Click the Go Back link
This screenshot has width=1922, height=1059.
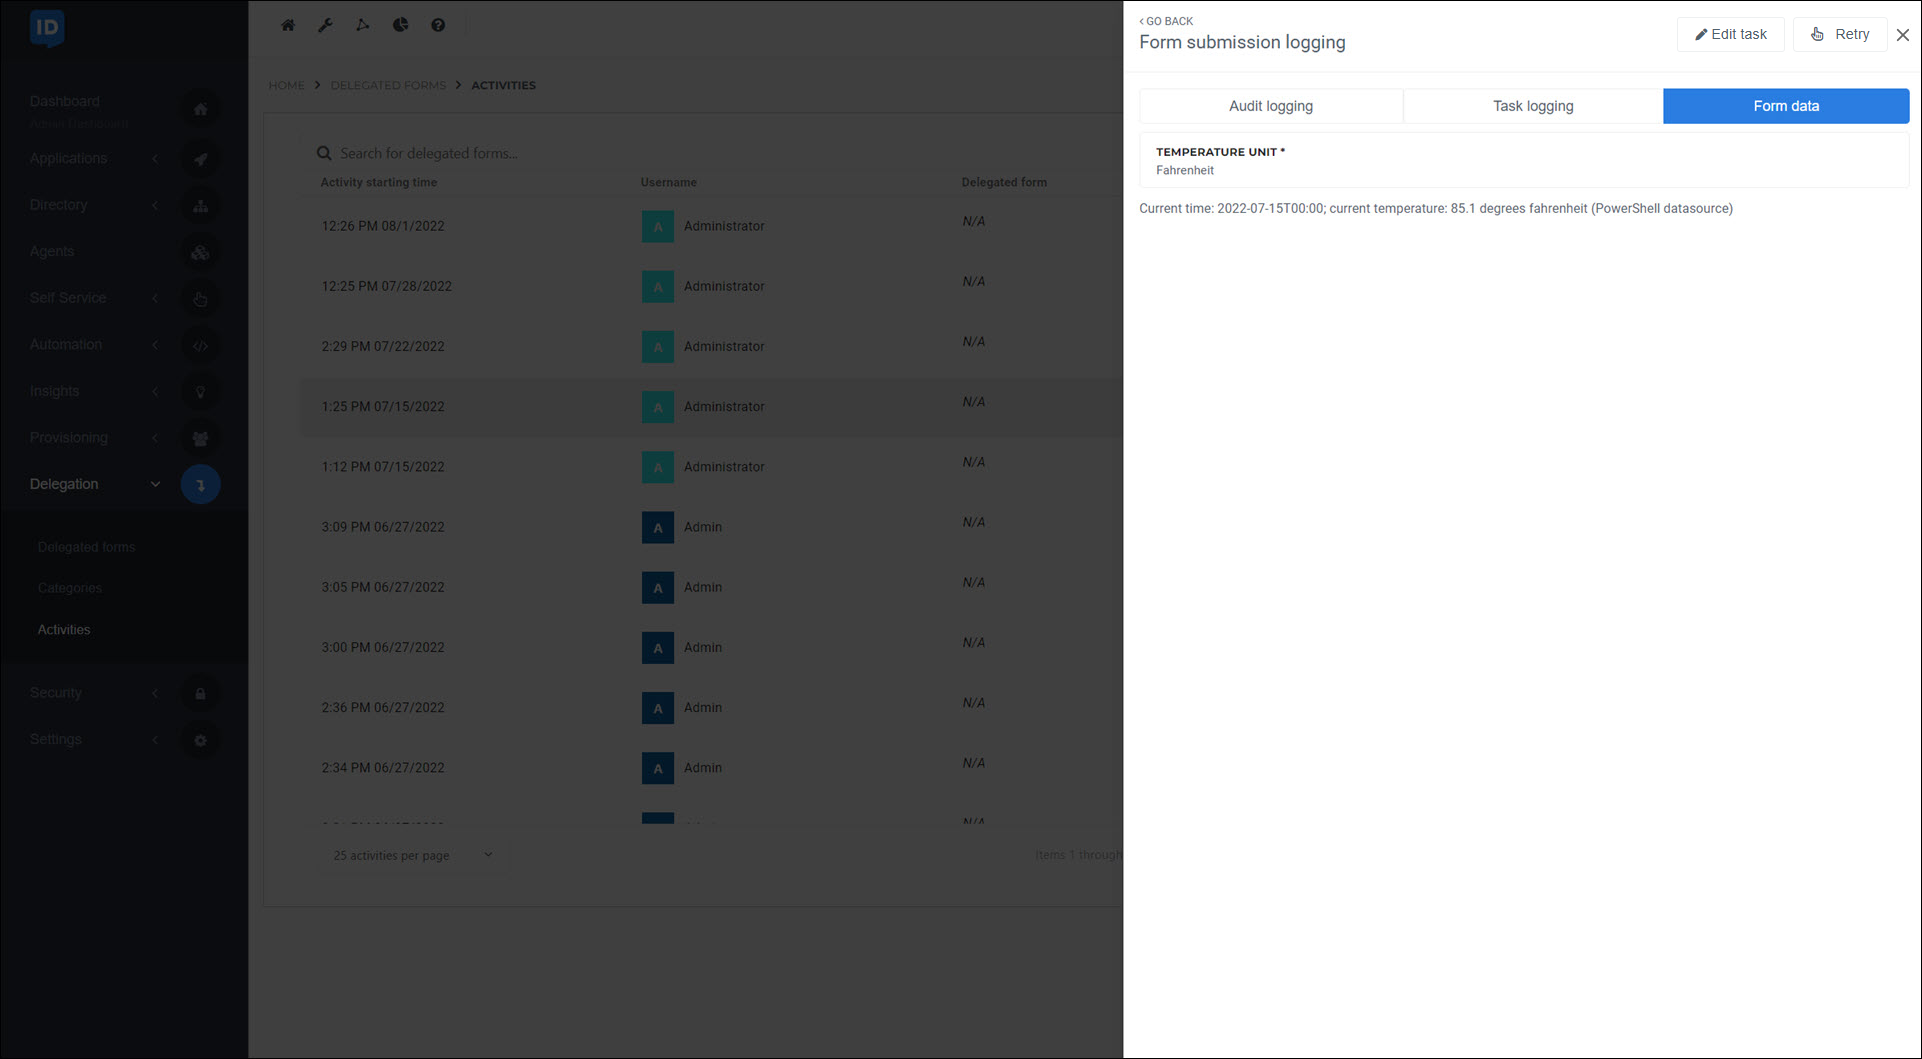[1166, 21]
